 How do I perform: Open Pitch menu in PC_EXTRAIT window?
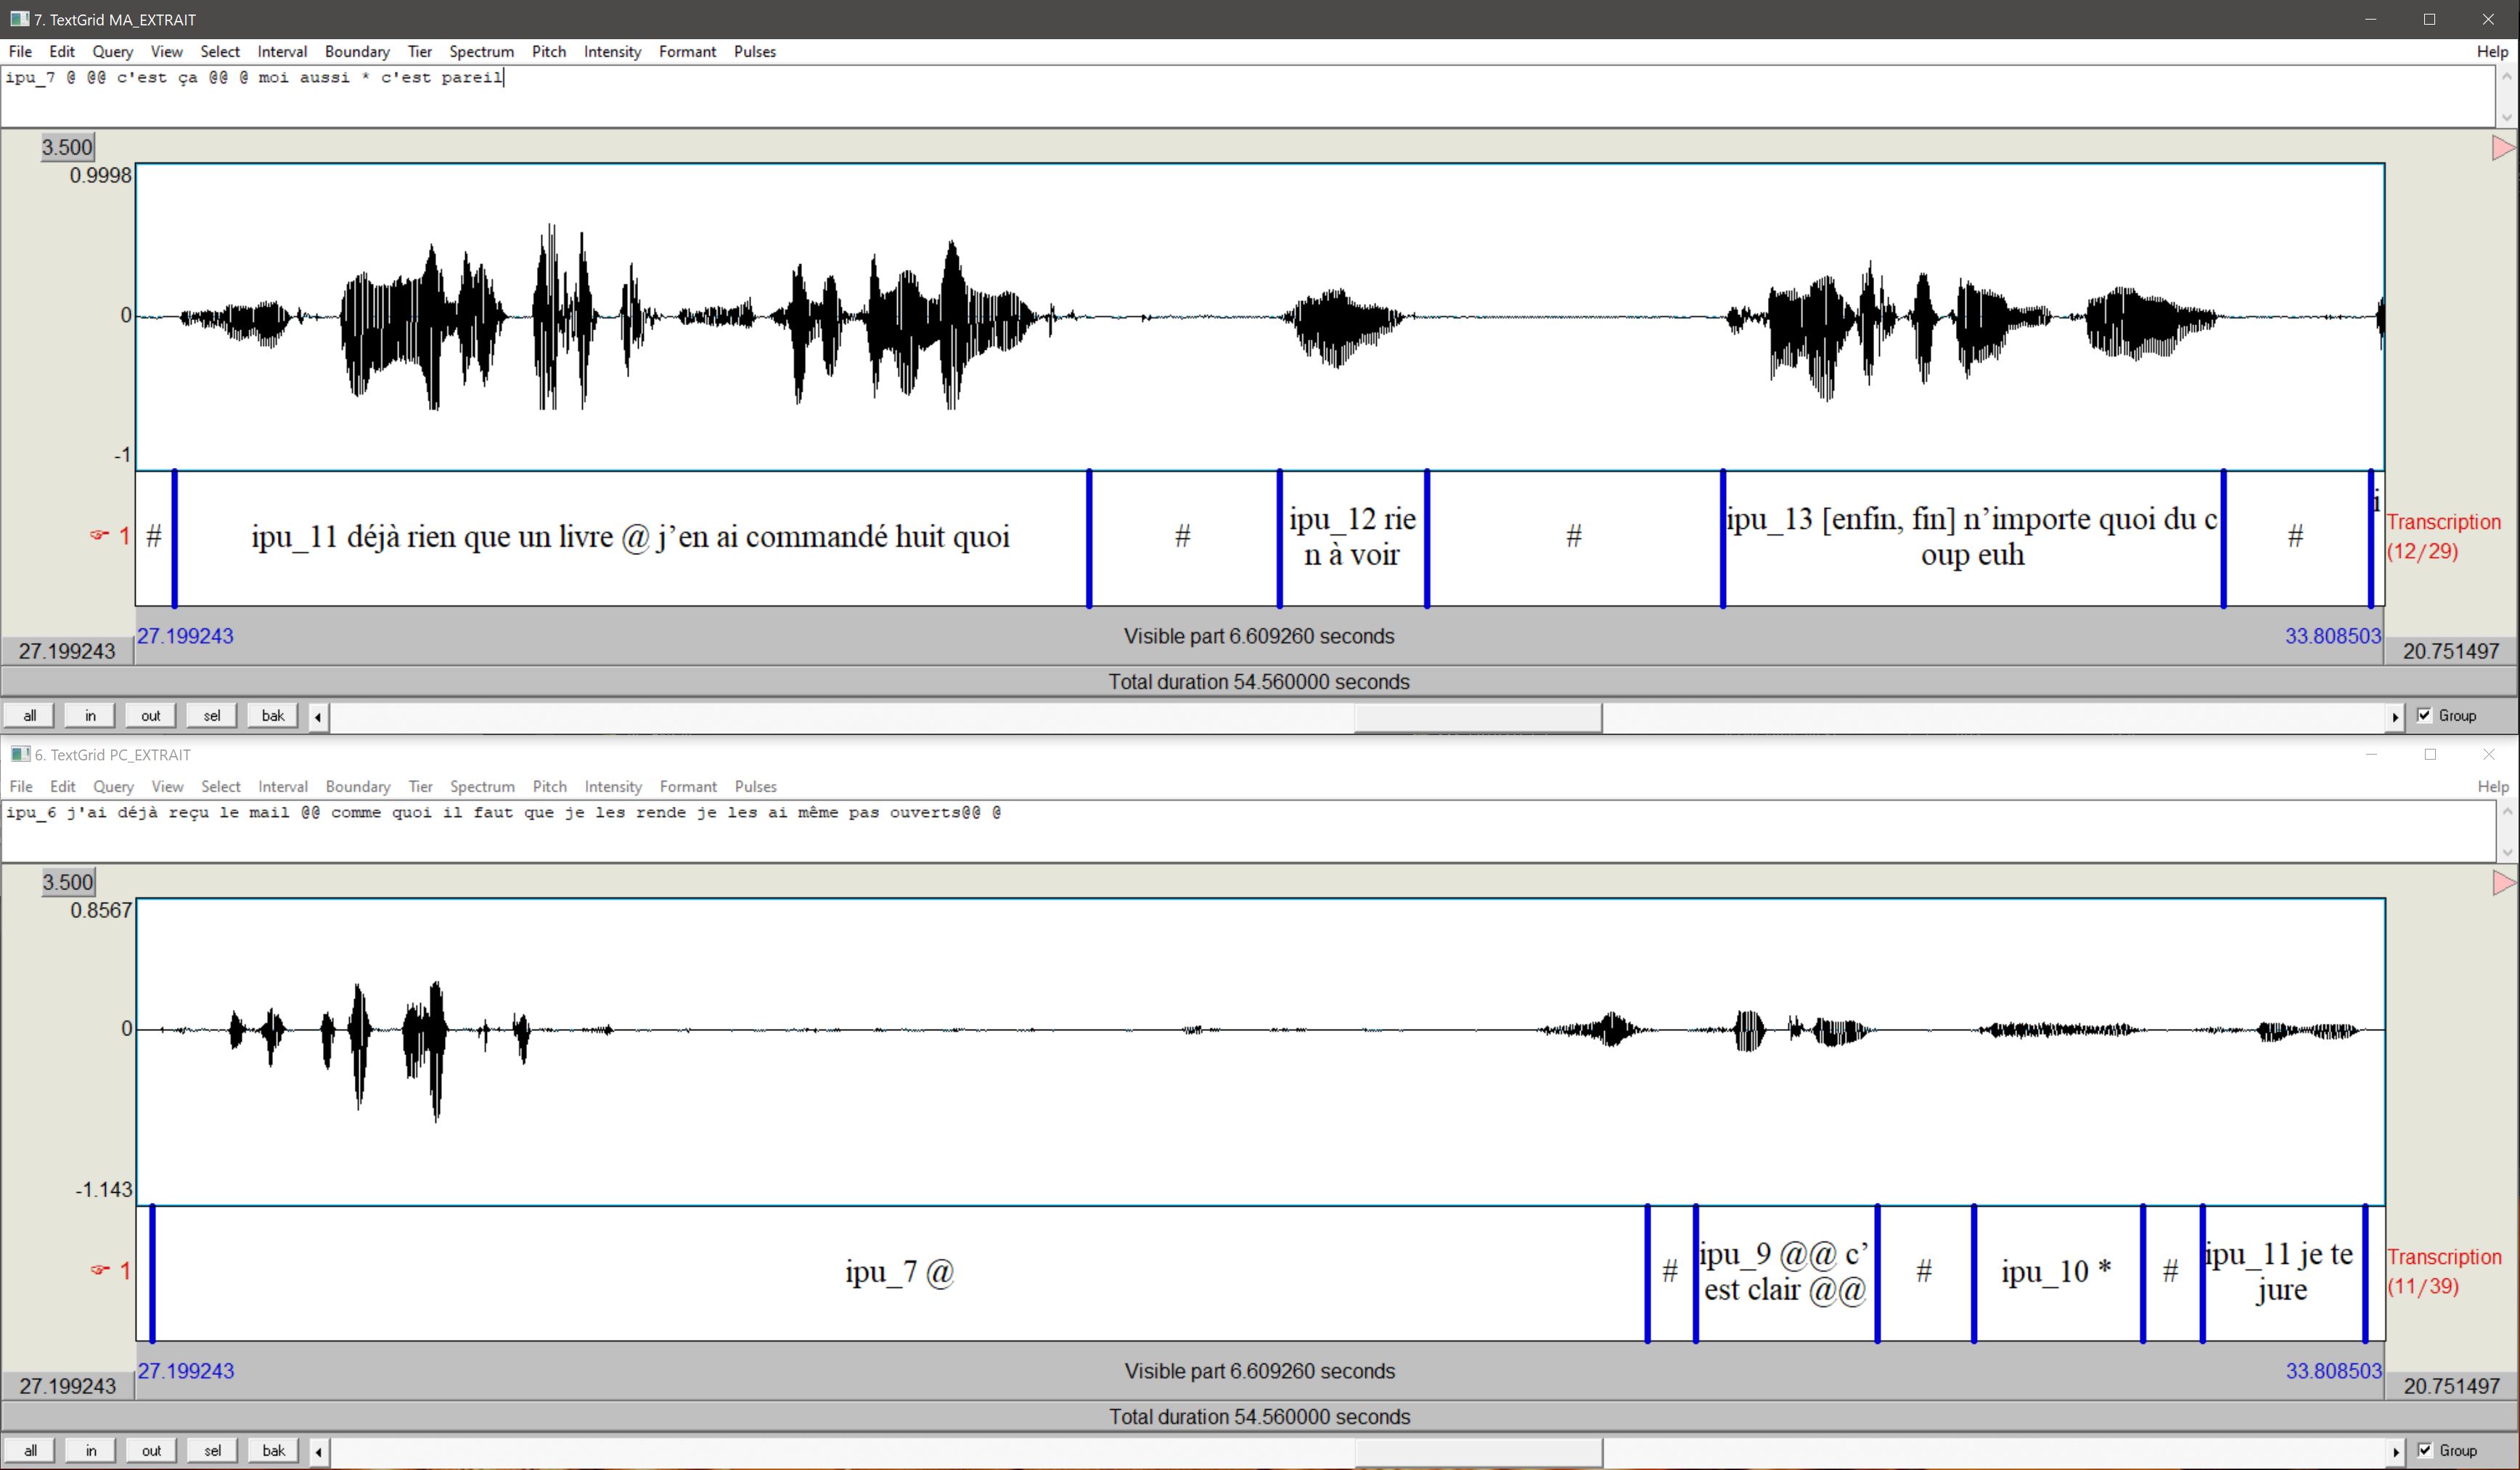pyautogui.click(x=550, y=786)
